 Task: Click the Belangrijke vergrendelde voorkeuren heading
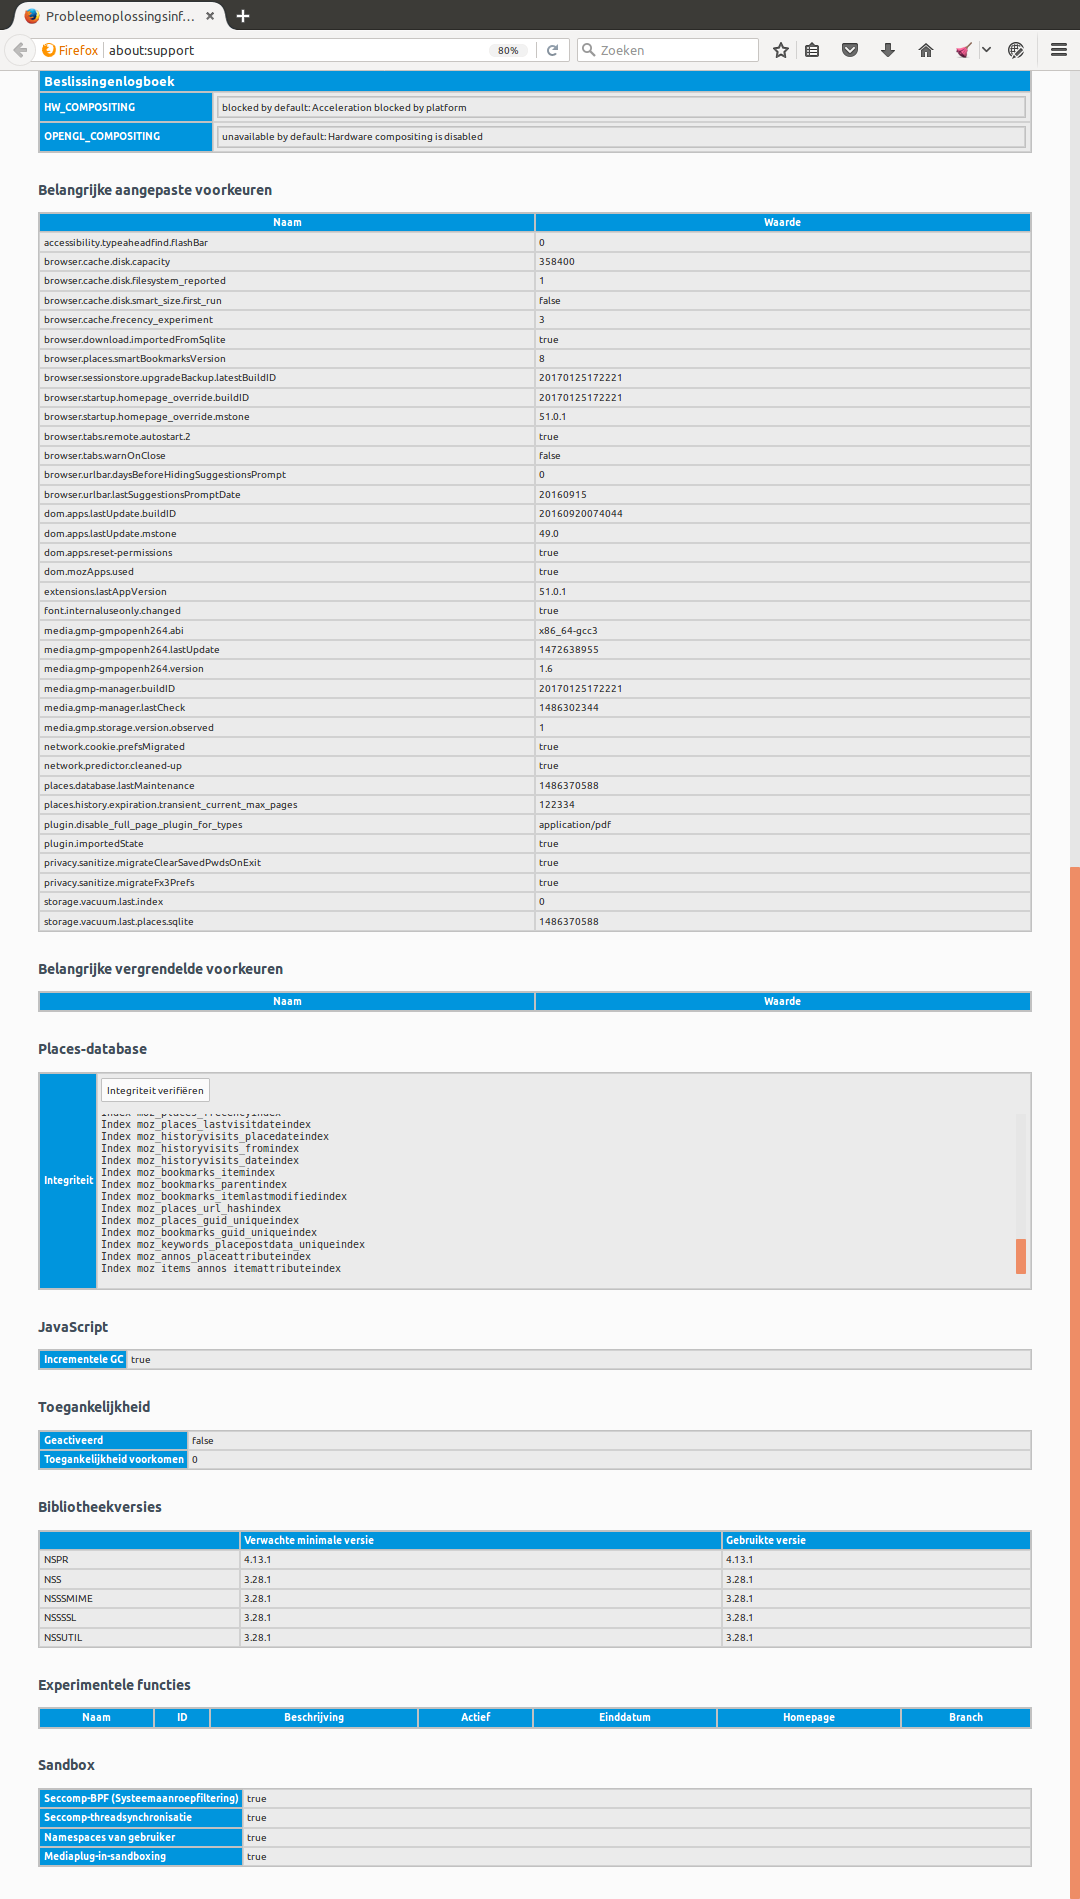click(x=160, y=969)
